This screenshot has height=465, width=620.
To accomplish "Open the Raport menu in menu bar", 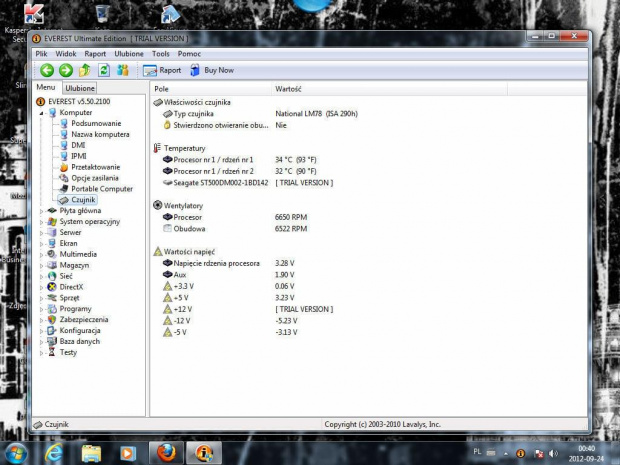I will (95, 54).
